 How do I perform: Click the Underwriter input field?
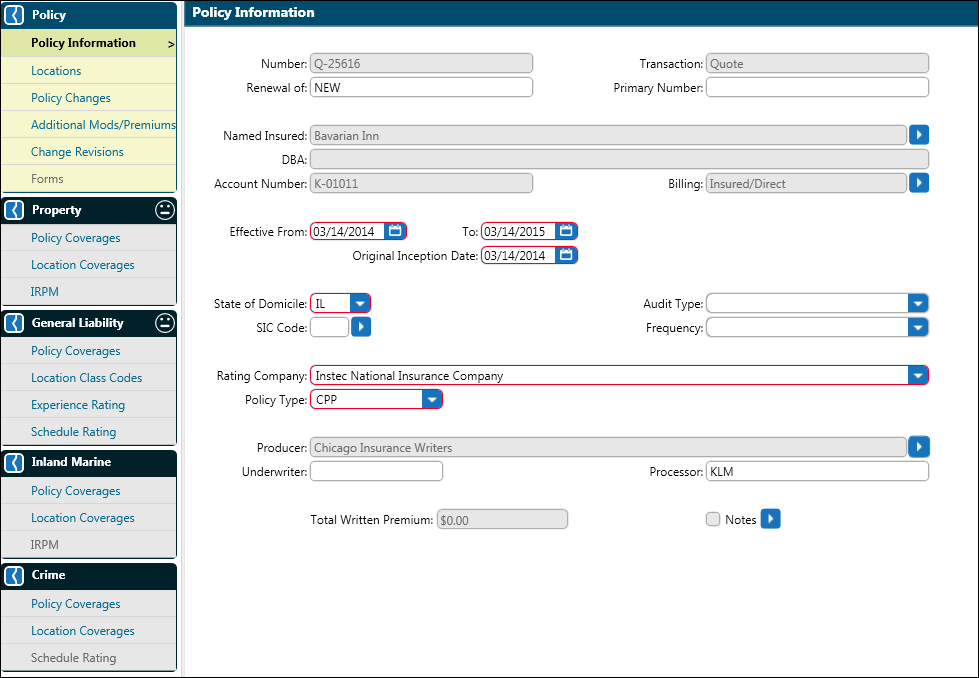[376, 471]
